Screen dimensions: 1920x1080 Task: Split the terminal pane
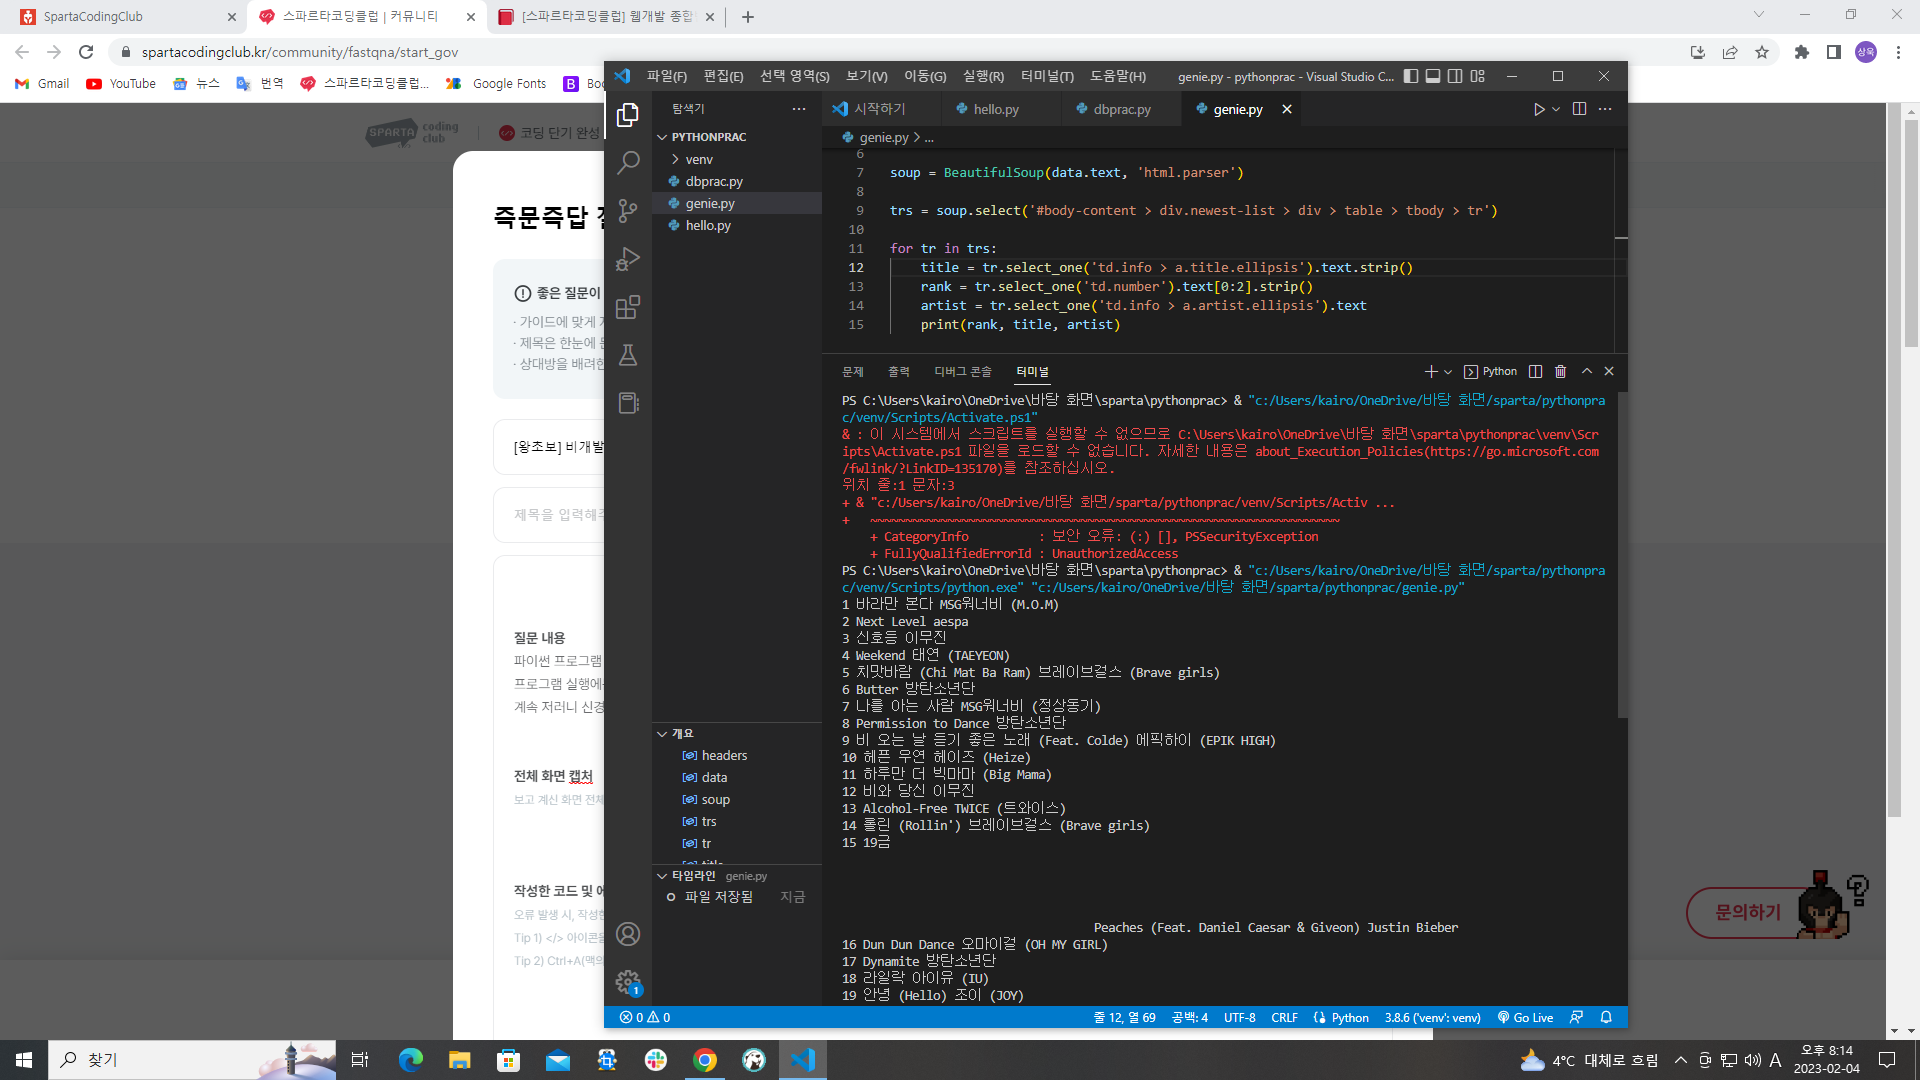tap(1536, 371)
